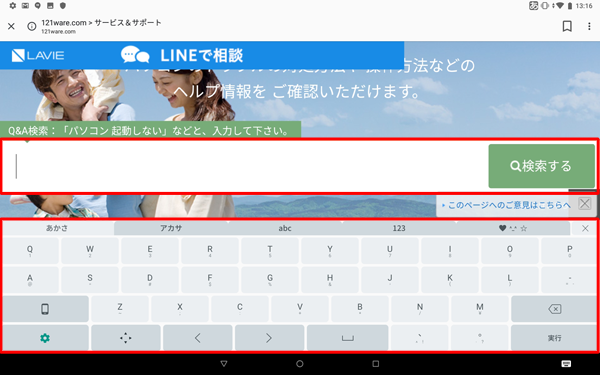600x375 pixels.
Task: Tap the O key
Action: point(510,251)
